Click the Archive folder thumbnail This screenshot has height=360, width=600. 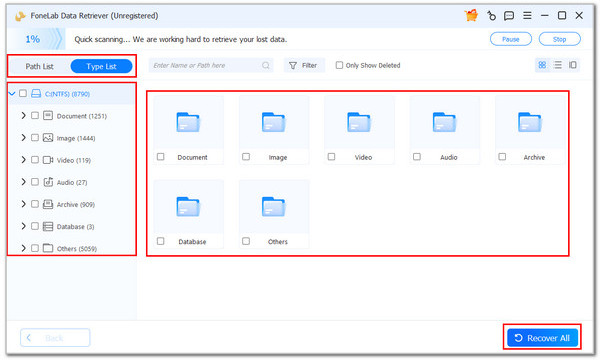pos(530,122)
